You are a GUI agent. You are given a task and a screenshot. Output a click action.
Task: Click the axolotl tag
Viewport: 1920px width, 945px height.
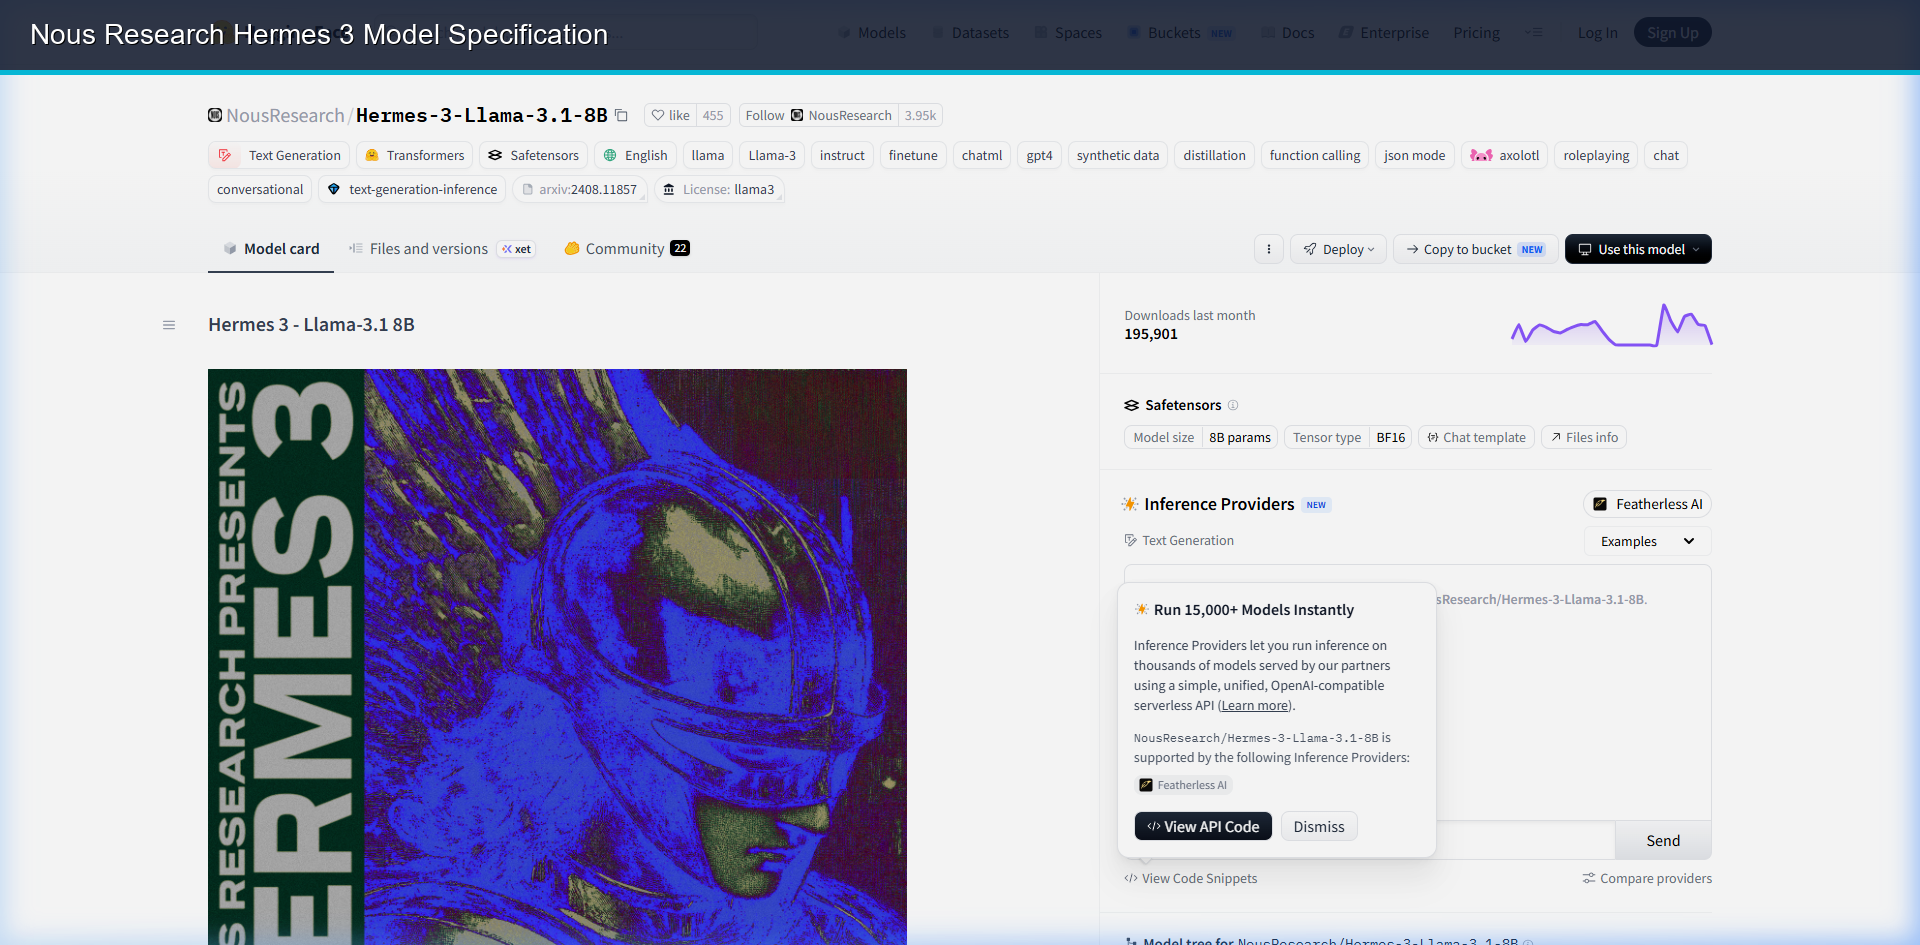point(1504,155)
